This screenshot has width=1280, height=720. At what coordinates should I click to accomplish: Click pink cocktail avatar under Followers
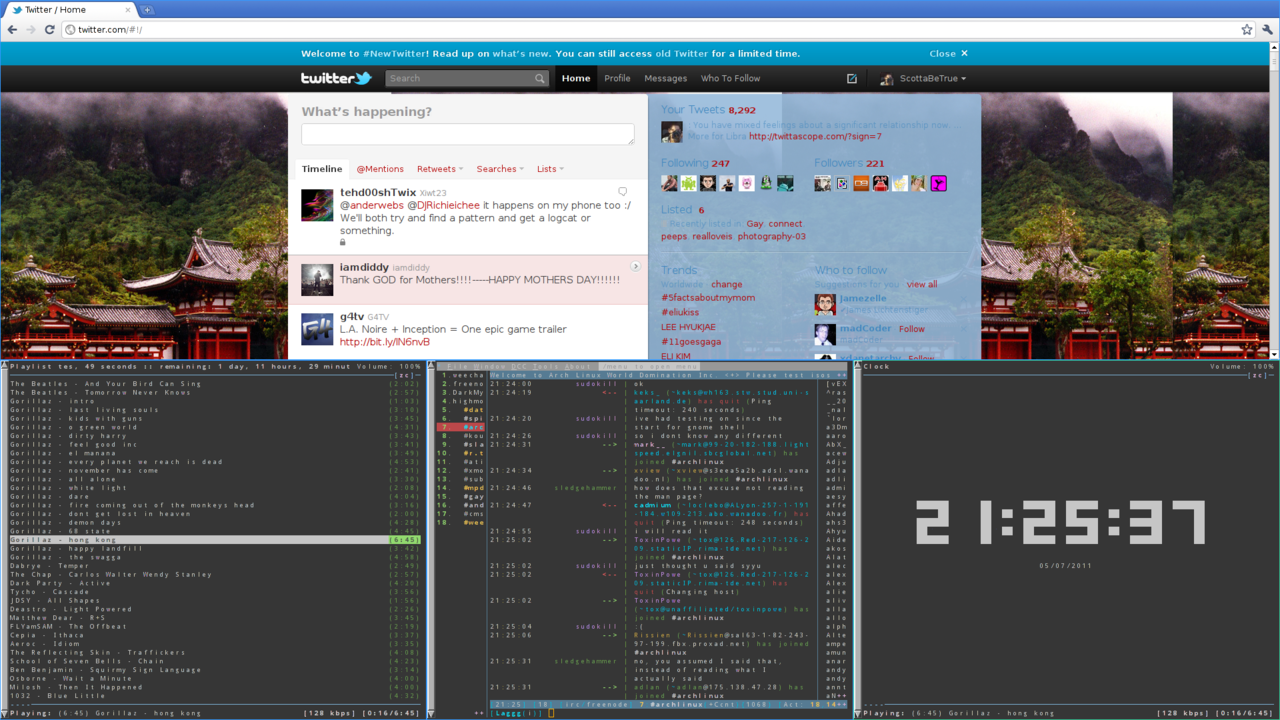[938, 183]
